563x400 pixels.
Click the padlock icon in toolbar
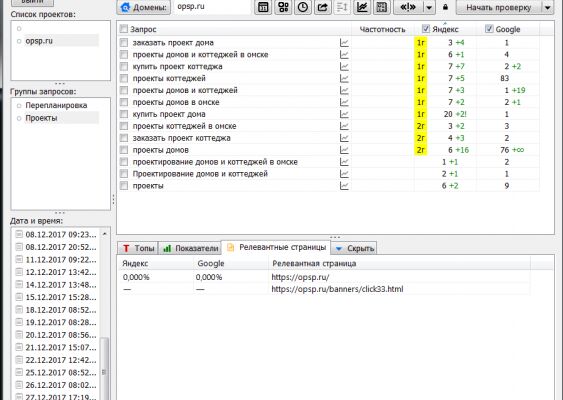(x=445, y=7)
